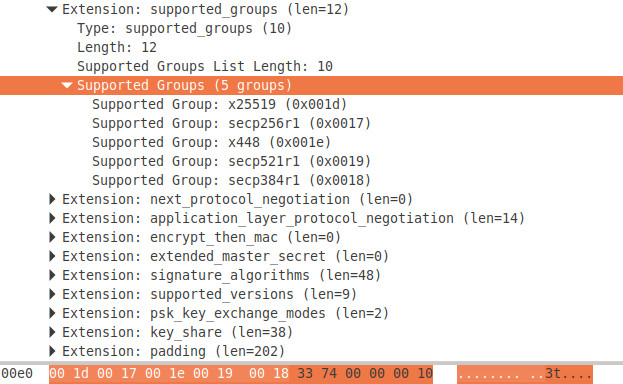Viewport: 623px width, 384px height.
Task: Select the Type: supported_groups (10) row
Action: 312,28
